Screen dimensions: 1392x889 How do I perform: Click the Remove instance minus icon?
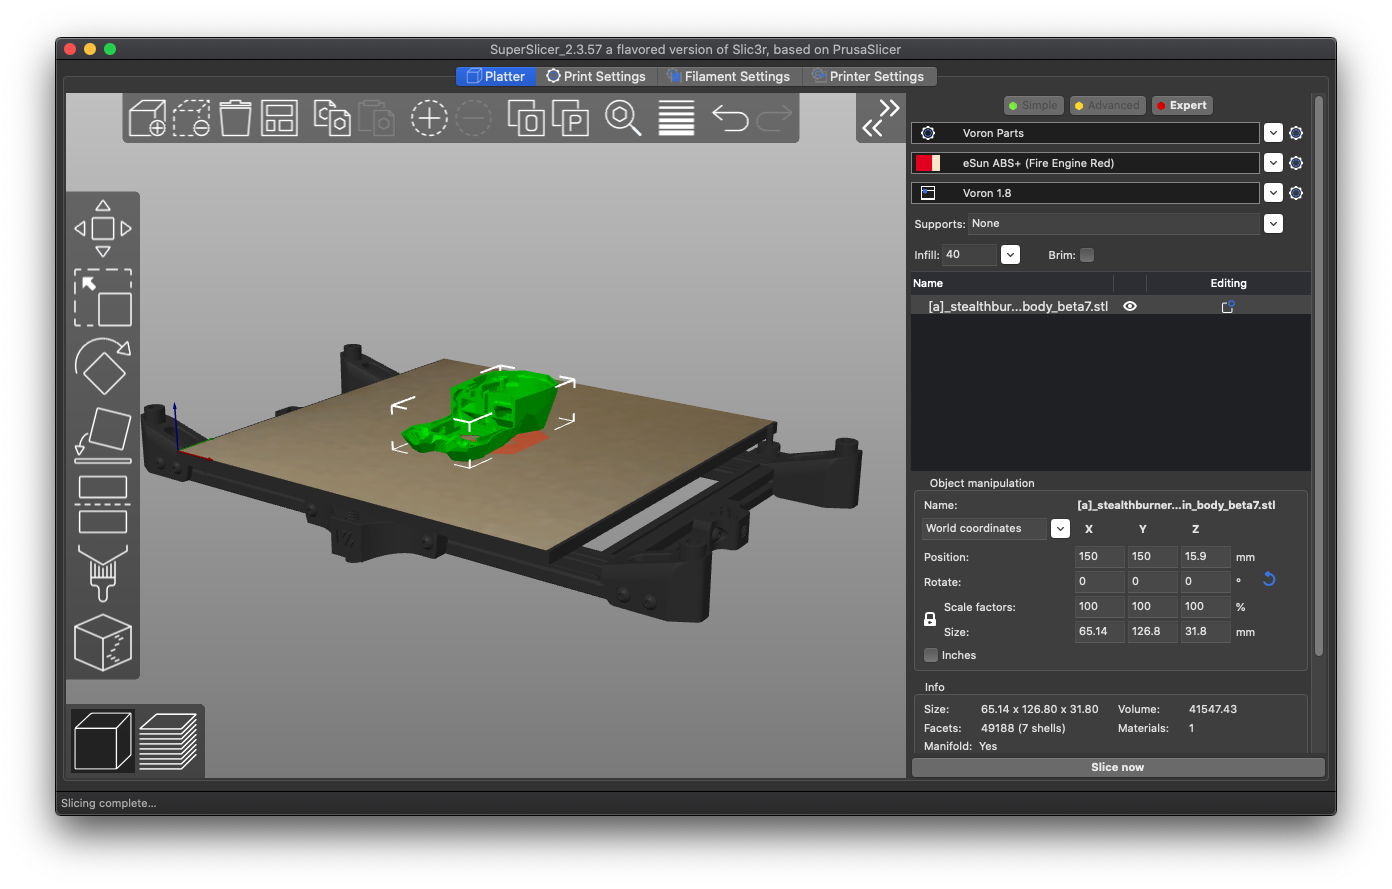click(474, 118)
